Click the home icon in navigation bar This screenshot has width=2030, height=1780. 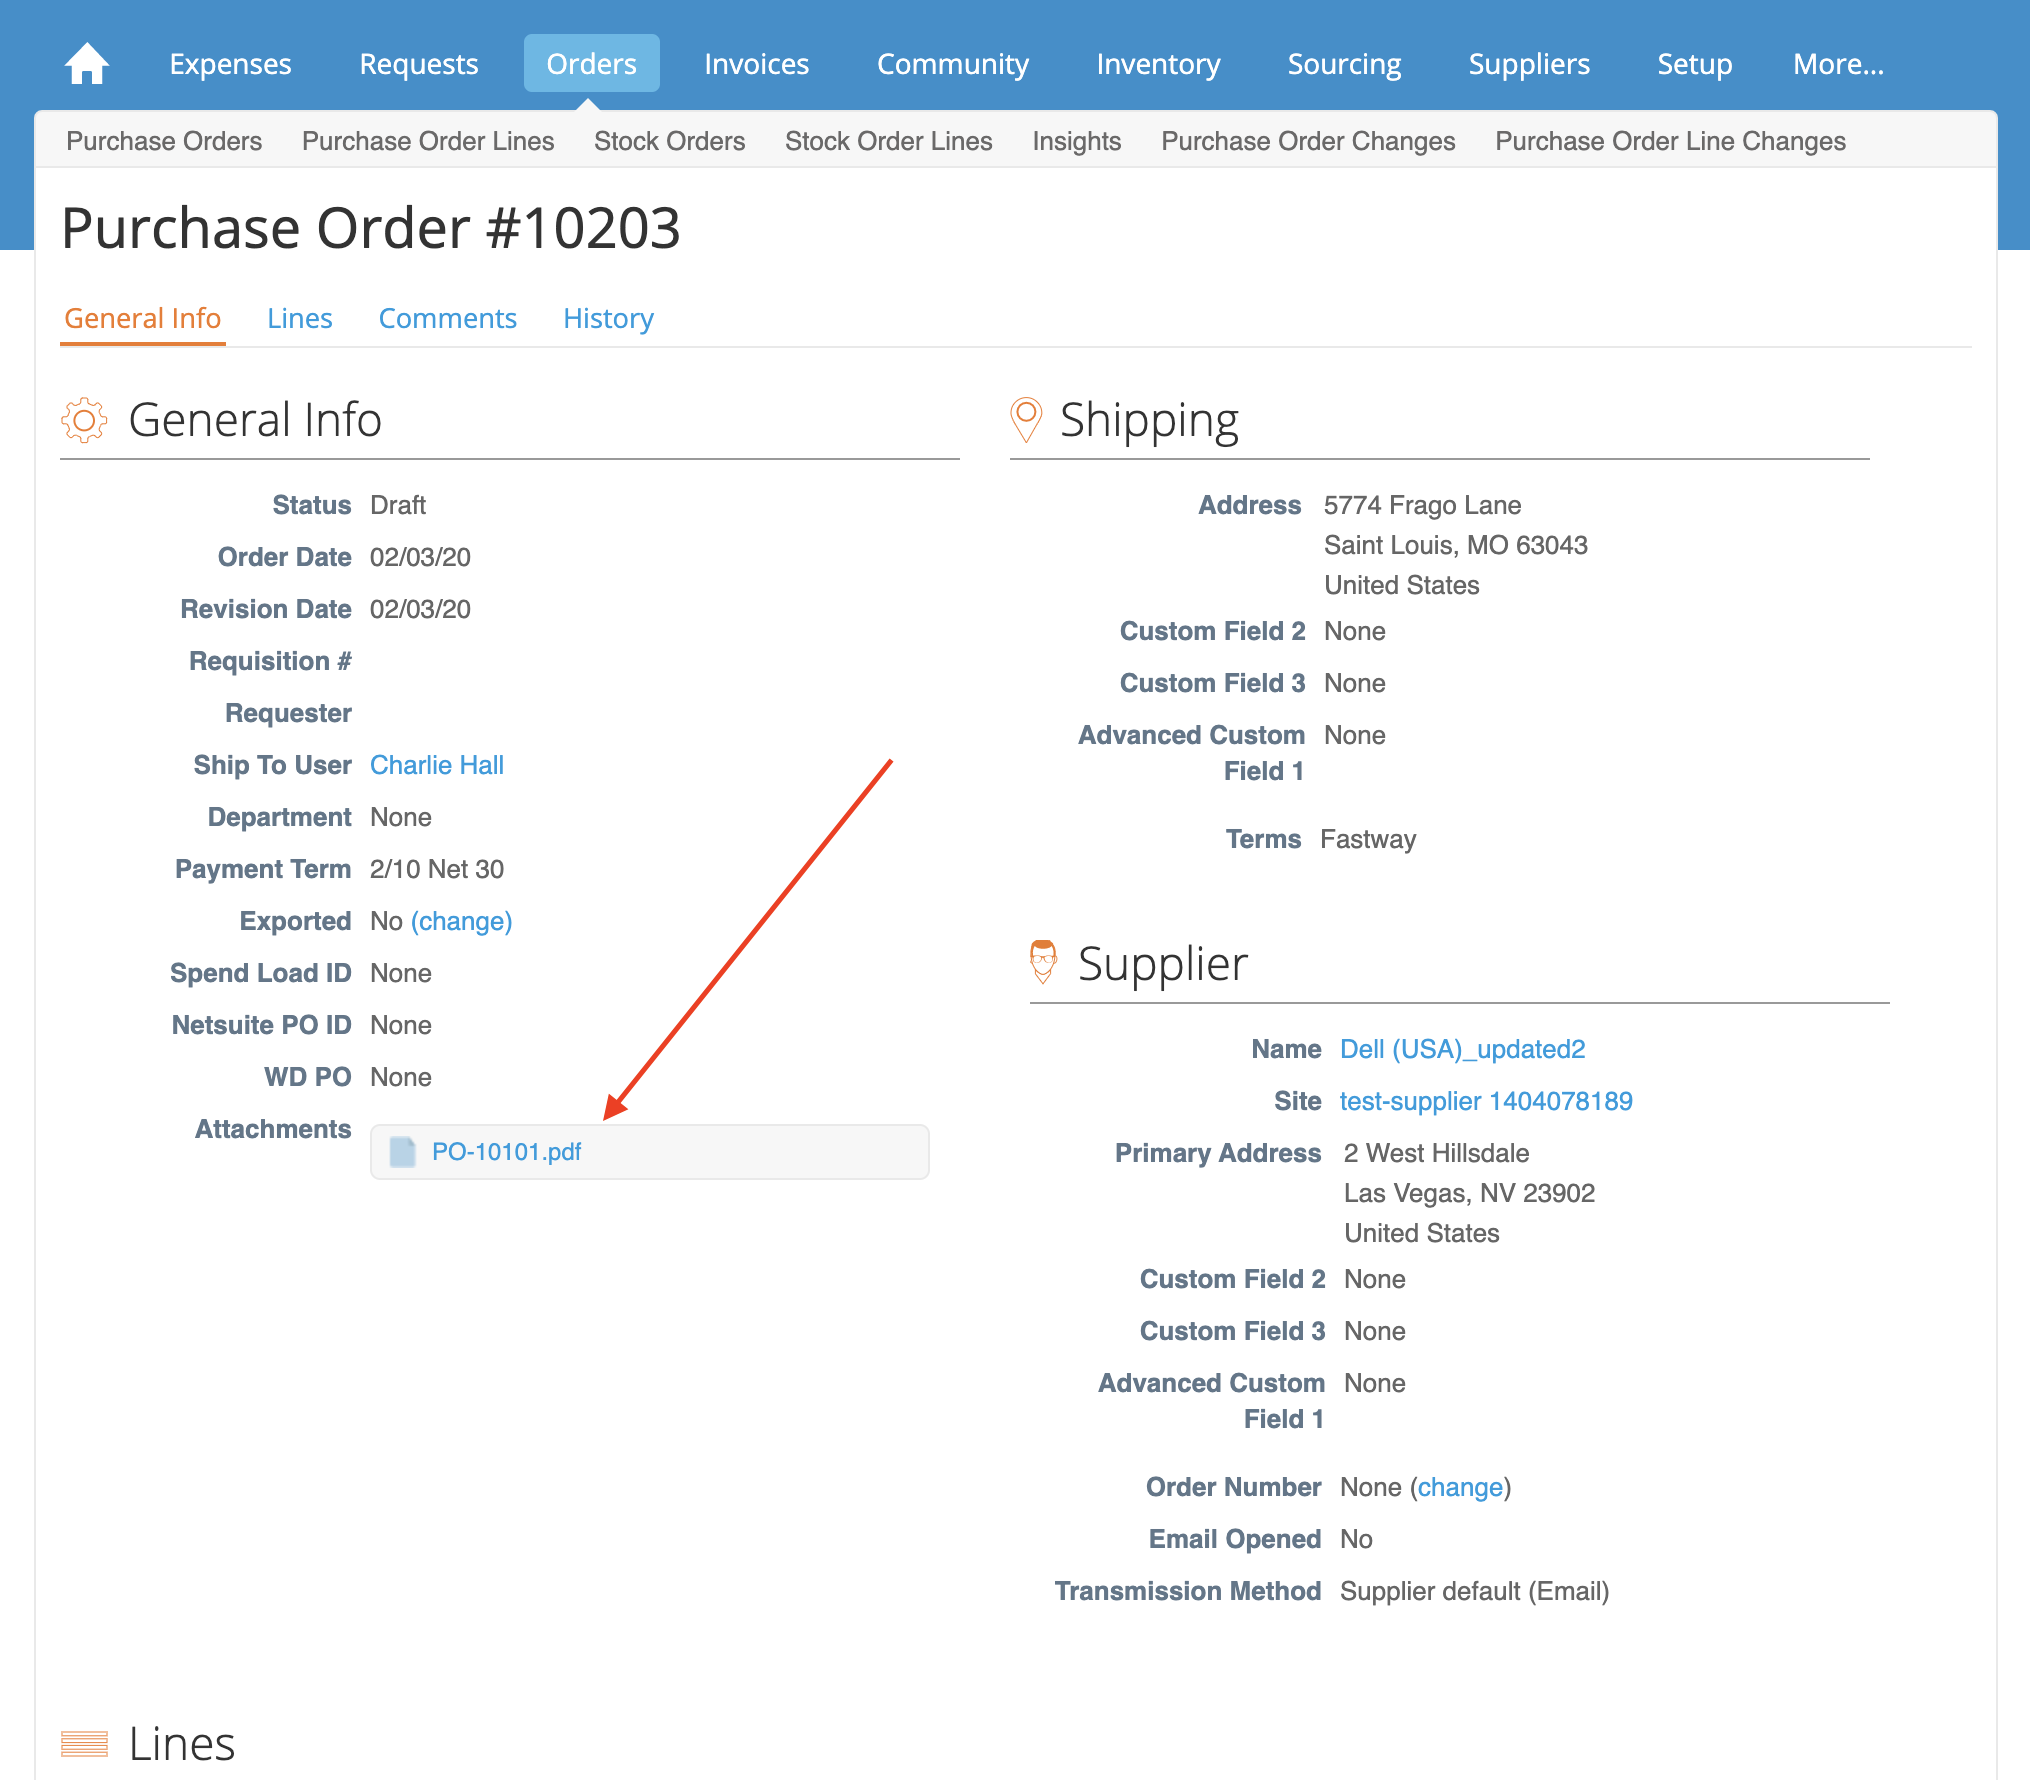87,64
